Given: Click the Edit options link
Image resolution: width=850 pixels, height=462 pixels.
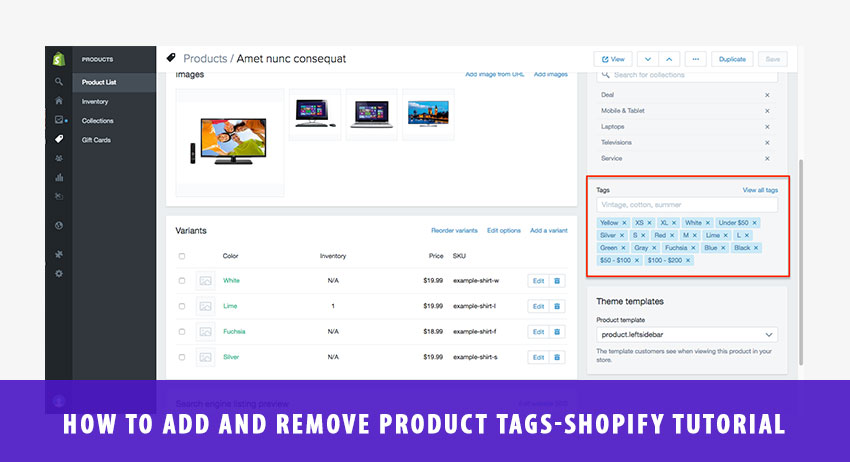Looking at the screenshot, I should [x=504, y=230].
